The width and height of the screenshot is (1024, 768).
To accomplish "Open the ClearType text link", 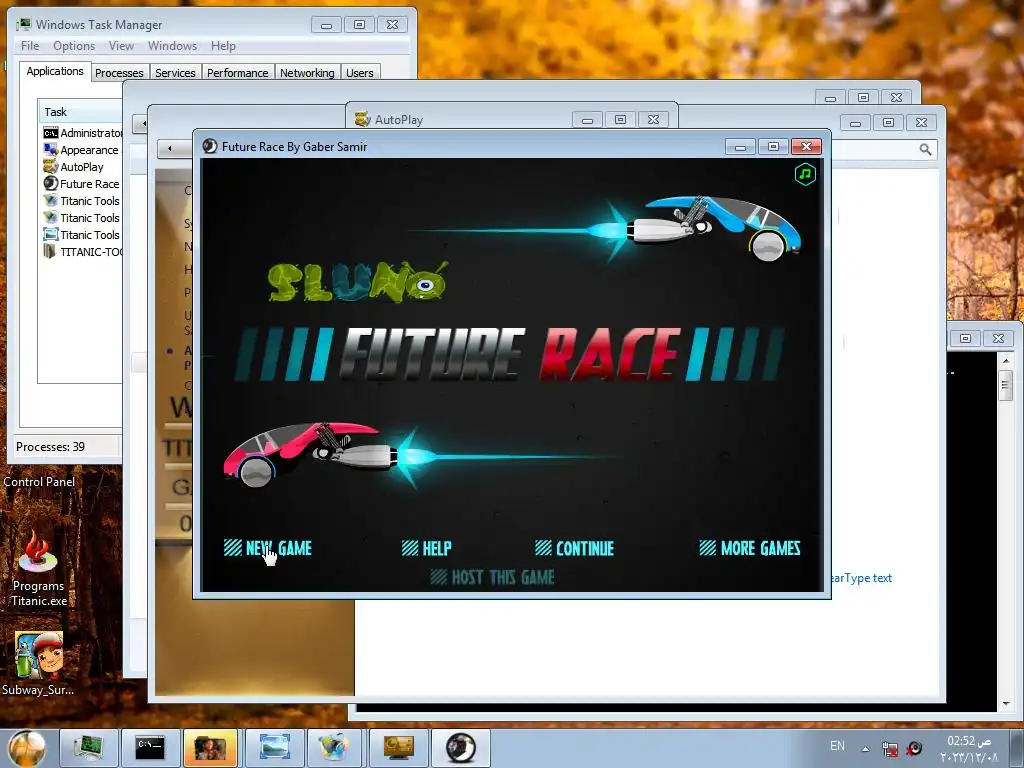I will pyautogui.click(x=862, y=578).
